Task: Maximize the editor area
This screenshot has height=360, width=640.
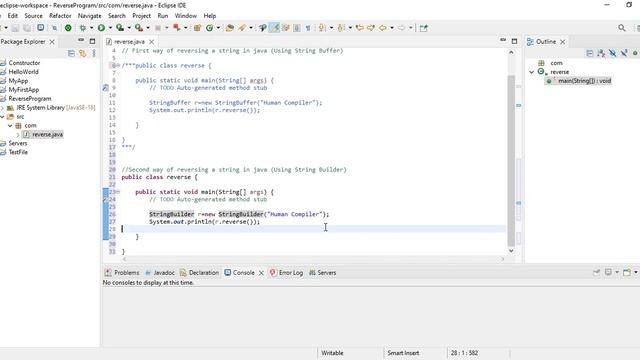Action: [x=514, y=41]
